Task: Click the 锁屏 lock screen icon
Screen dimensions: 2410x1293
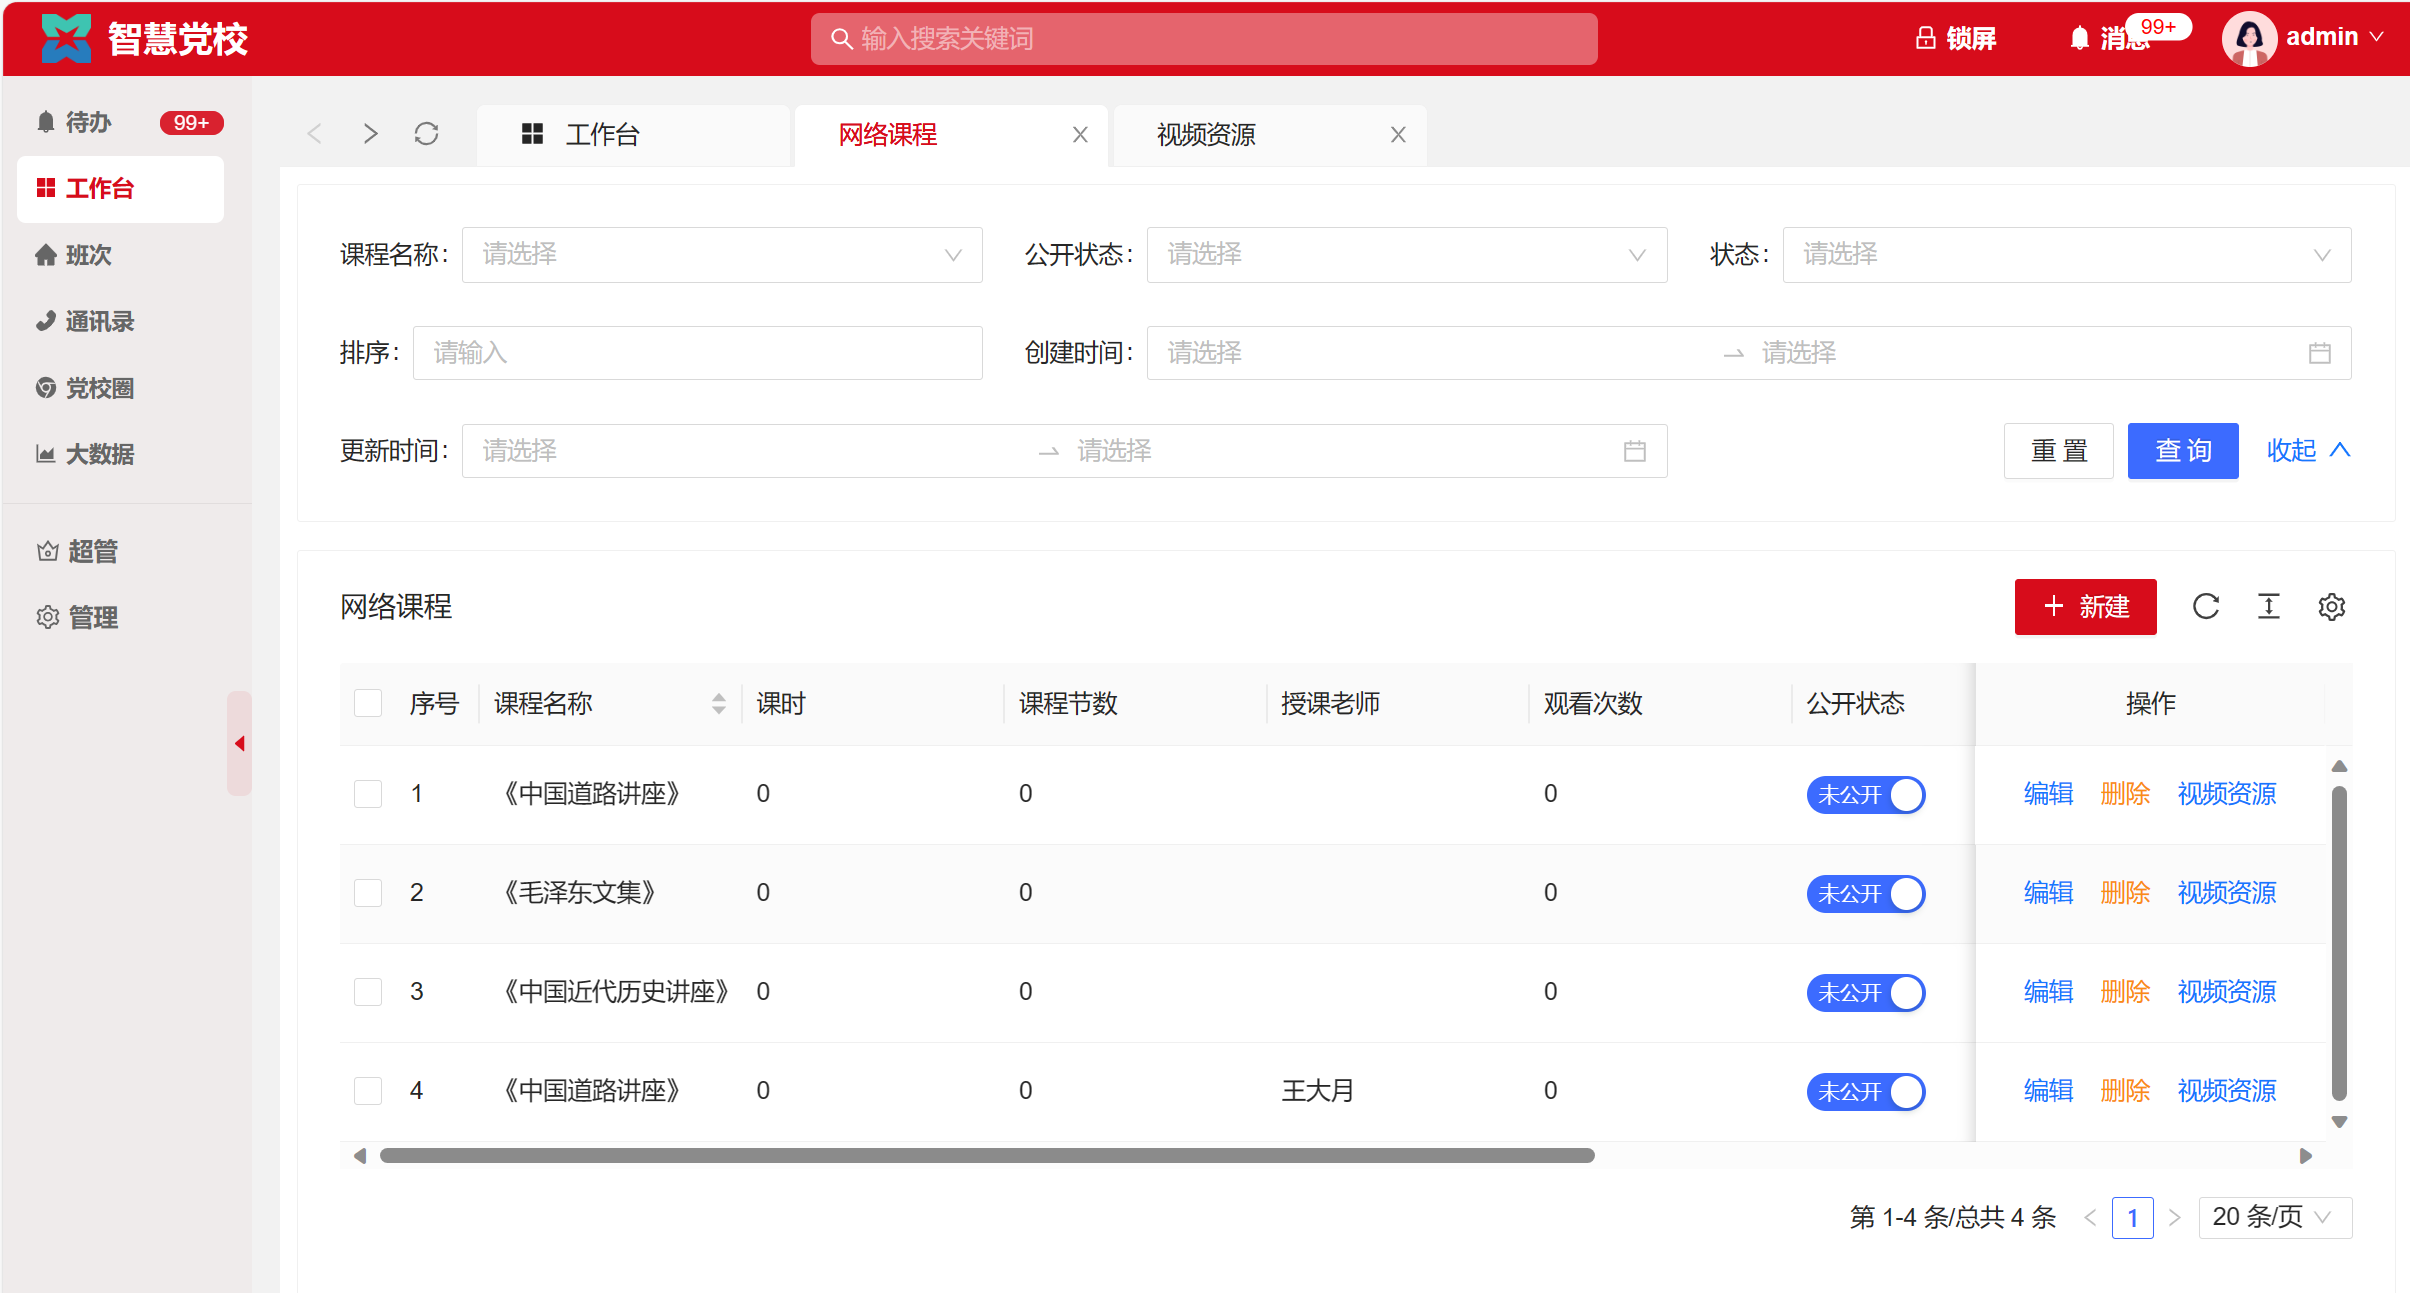Action: click(1925, 39)
